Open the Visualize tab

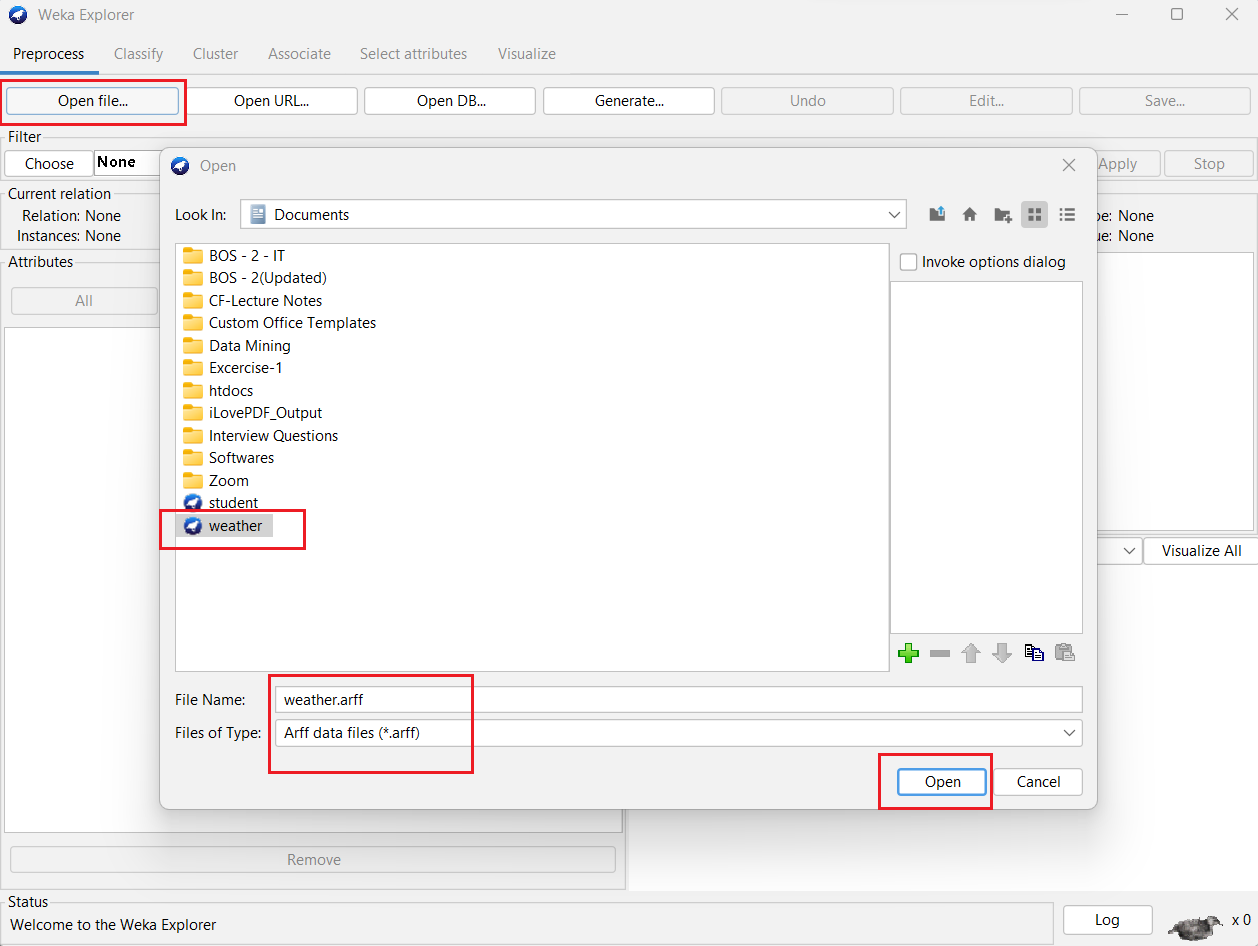(x=527, y=54)
